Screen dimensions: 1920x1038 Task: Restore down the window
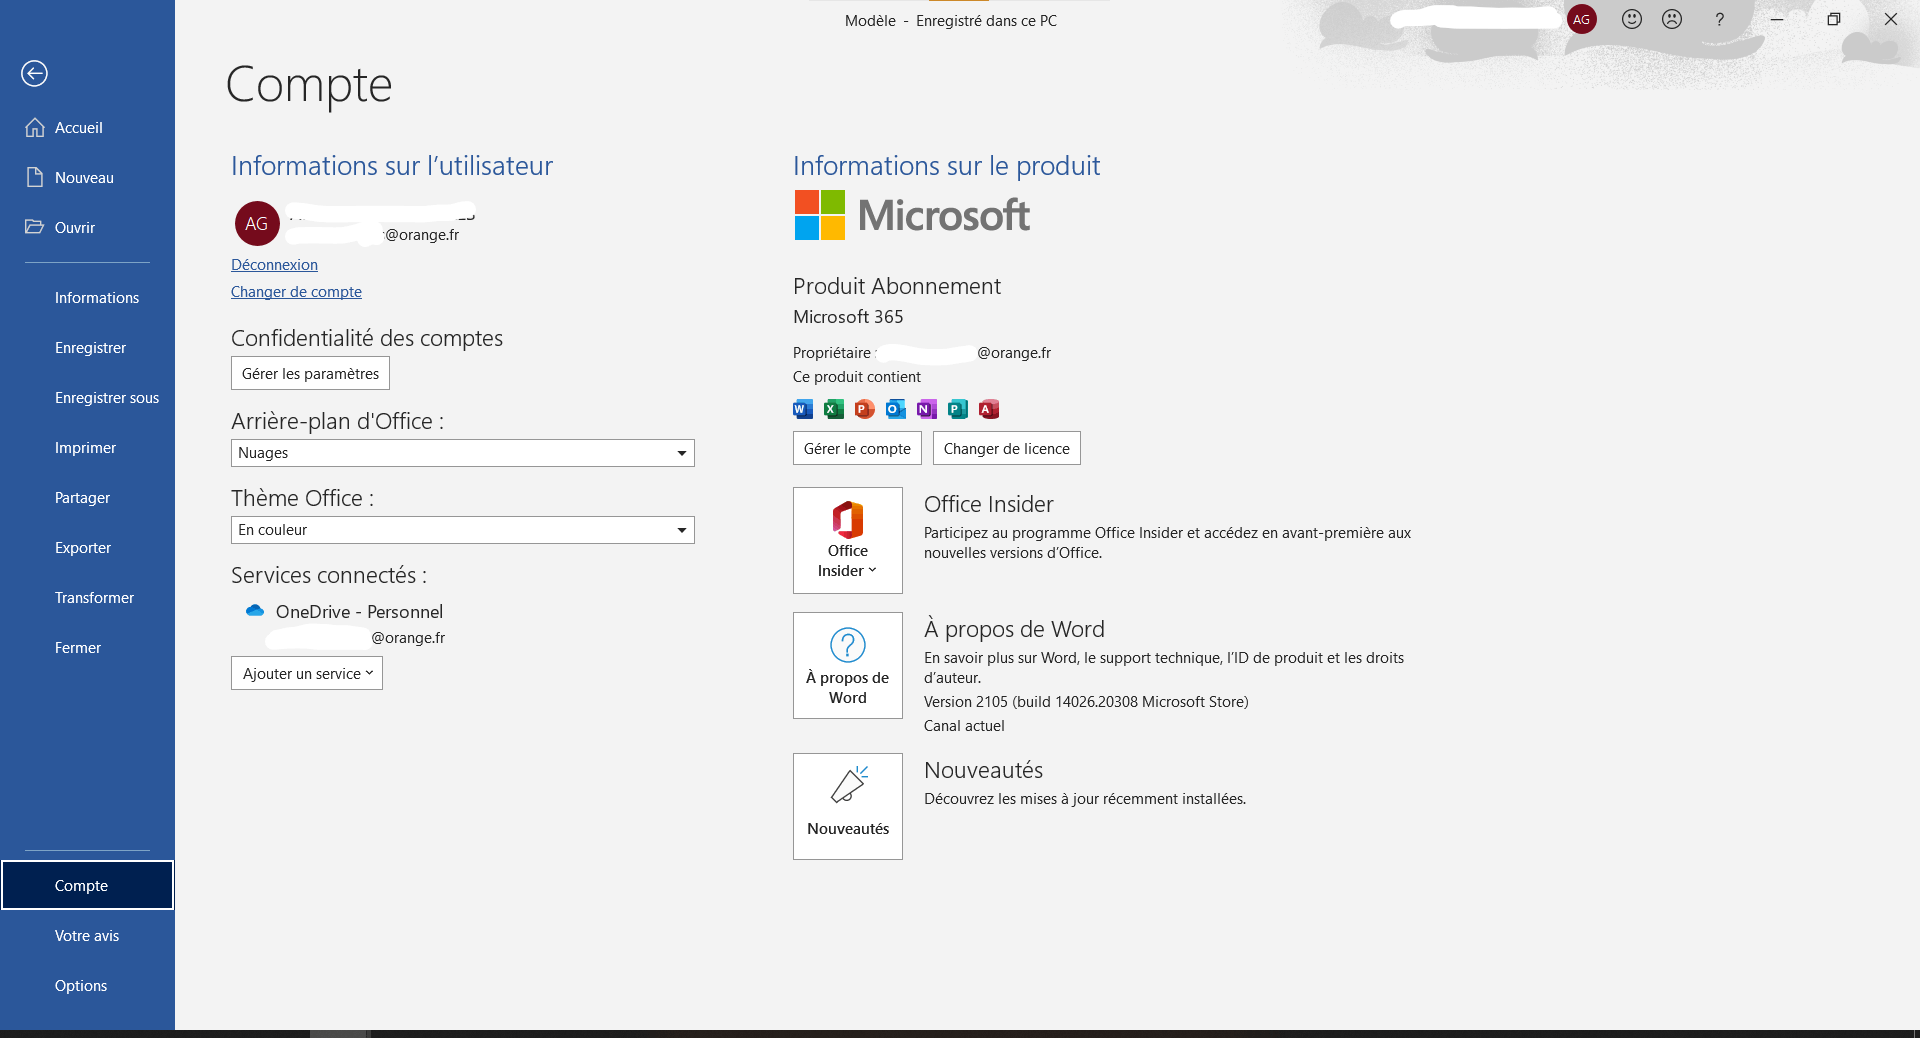click(1834, 19)
